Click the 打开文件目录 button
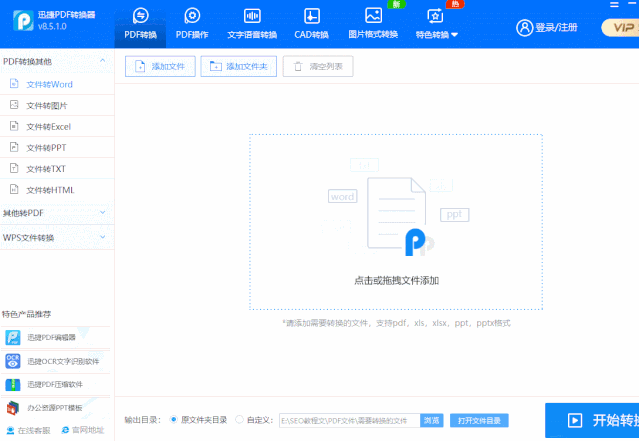 [x=479, y=421]
